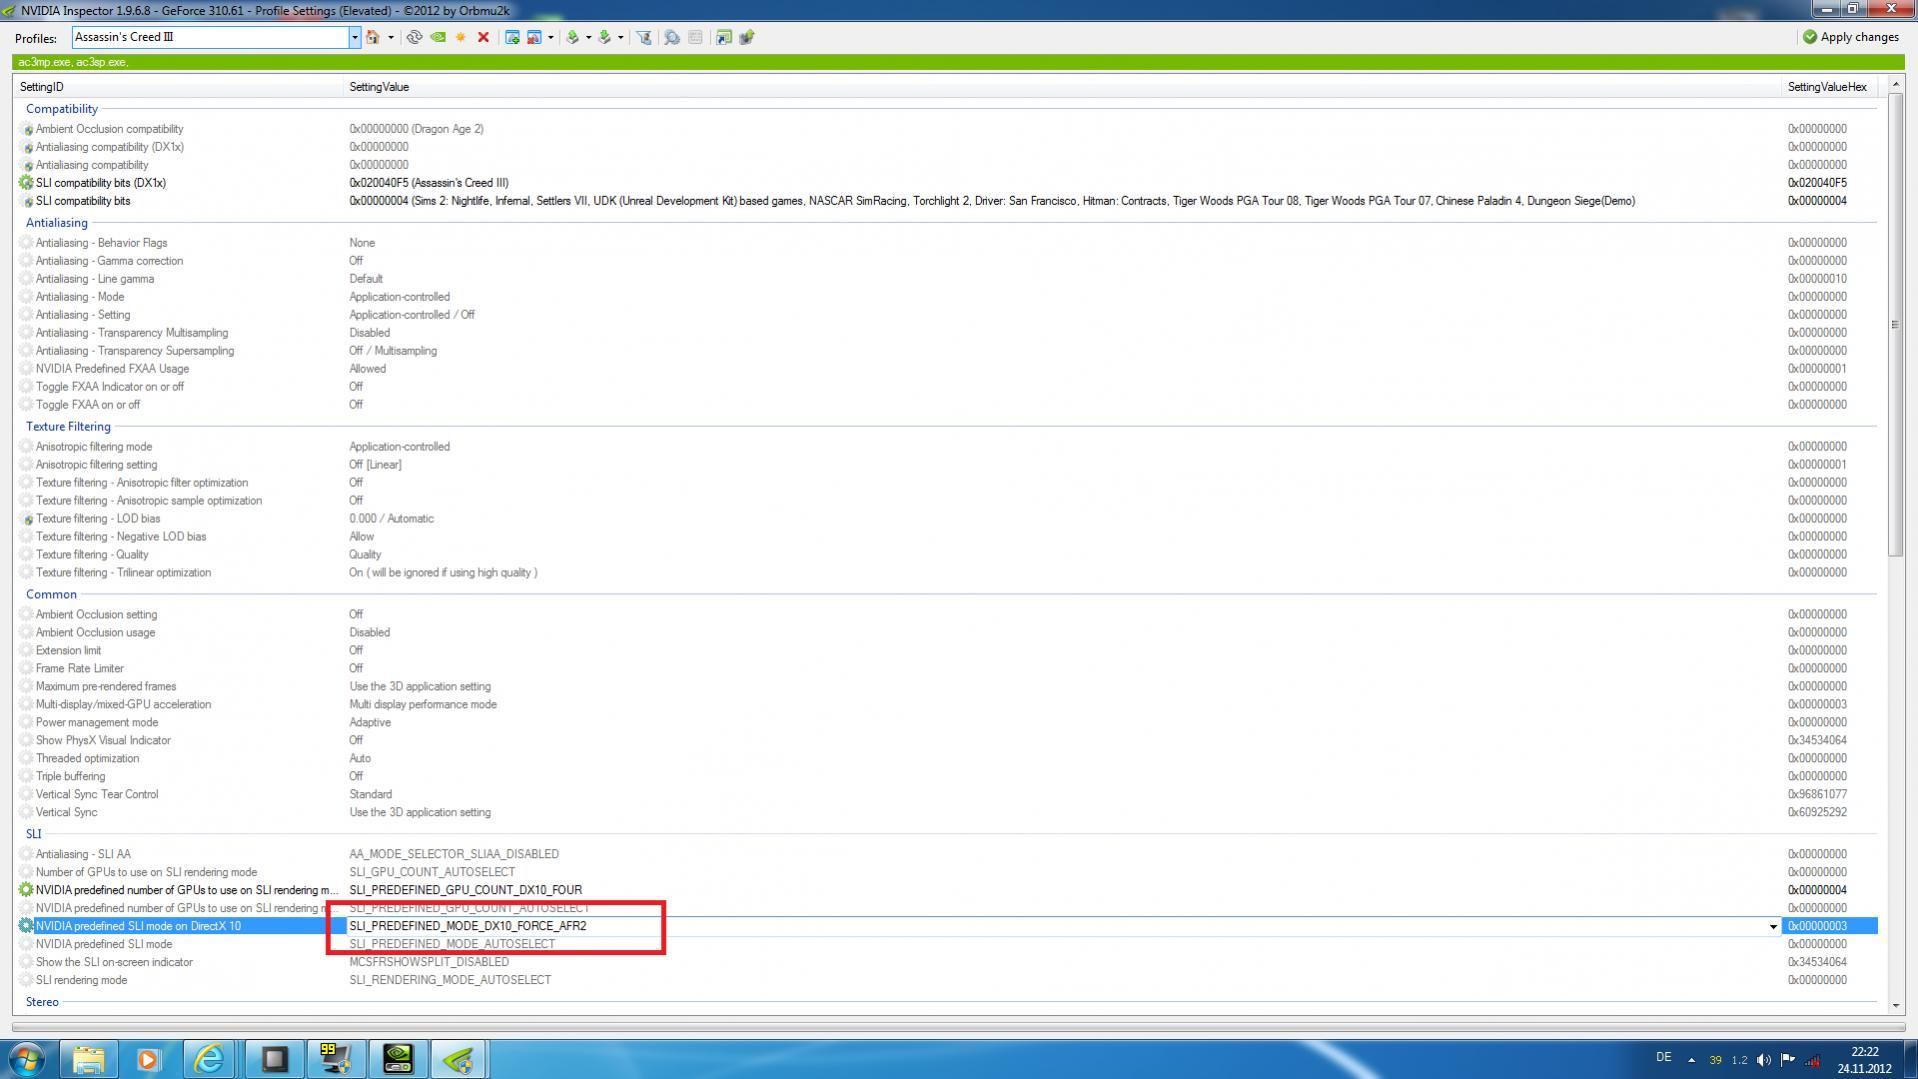Click the remove application from profile icon
Screen dimensions: 1918x1079
[x=535, y=37]
